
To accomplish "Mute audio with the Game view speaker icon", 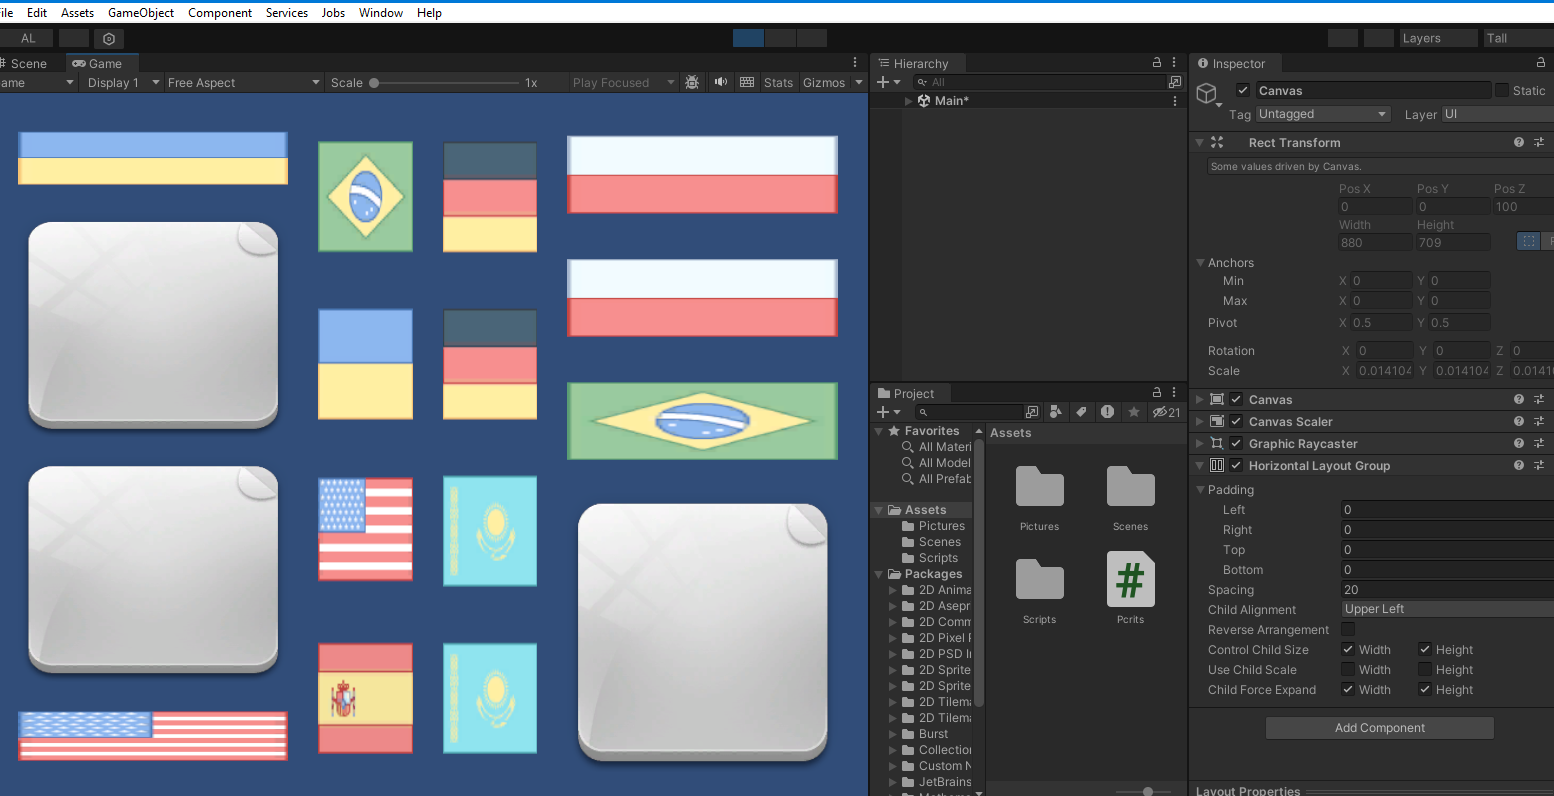I will click(x=720, y=82).
